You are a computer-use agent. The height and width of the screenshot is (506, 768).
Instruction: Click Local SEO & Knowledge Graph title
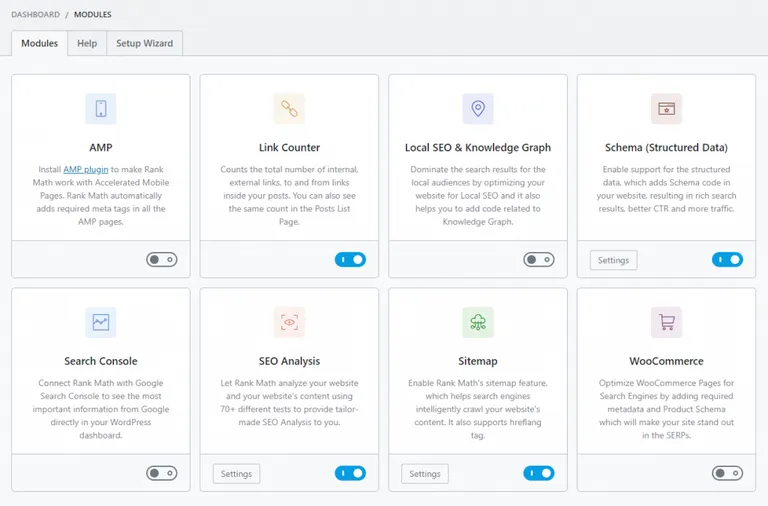pyautogui.click(x=478, y=147)
